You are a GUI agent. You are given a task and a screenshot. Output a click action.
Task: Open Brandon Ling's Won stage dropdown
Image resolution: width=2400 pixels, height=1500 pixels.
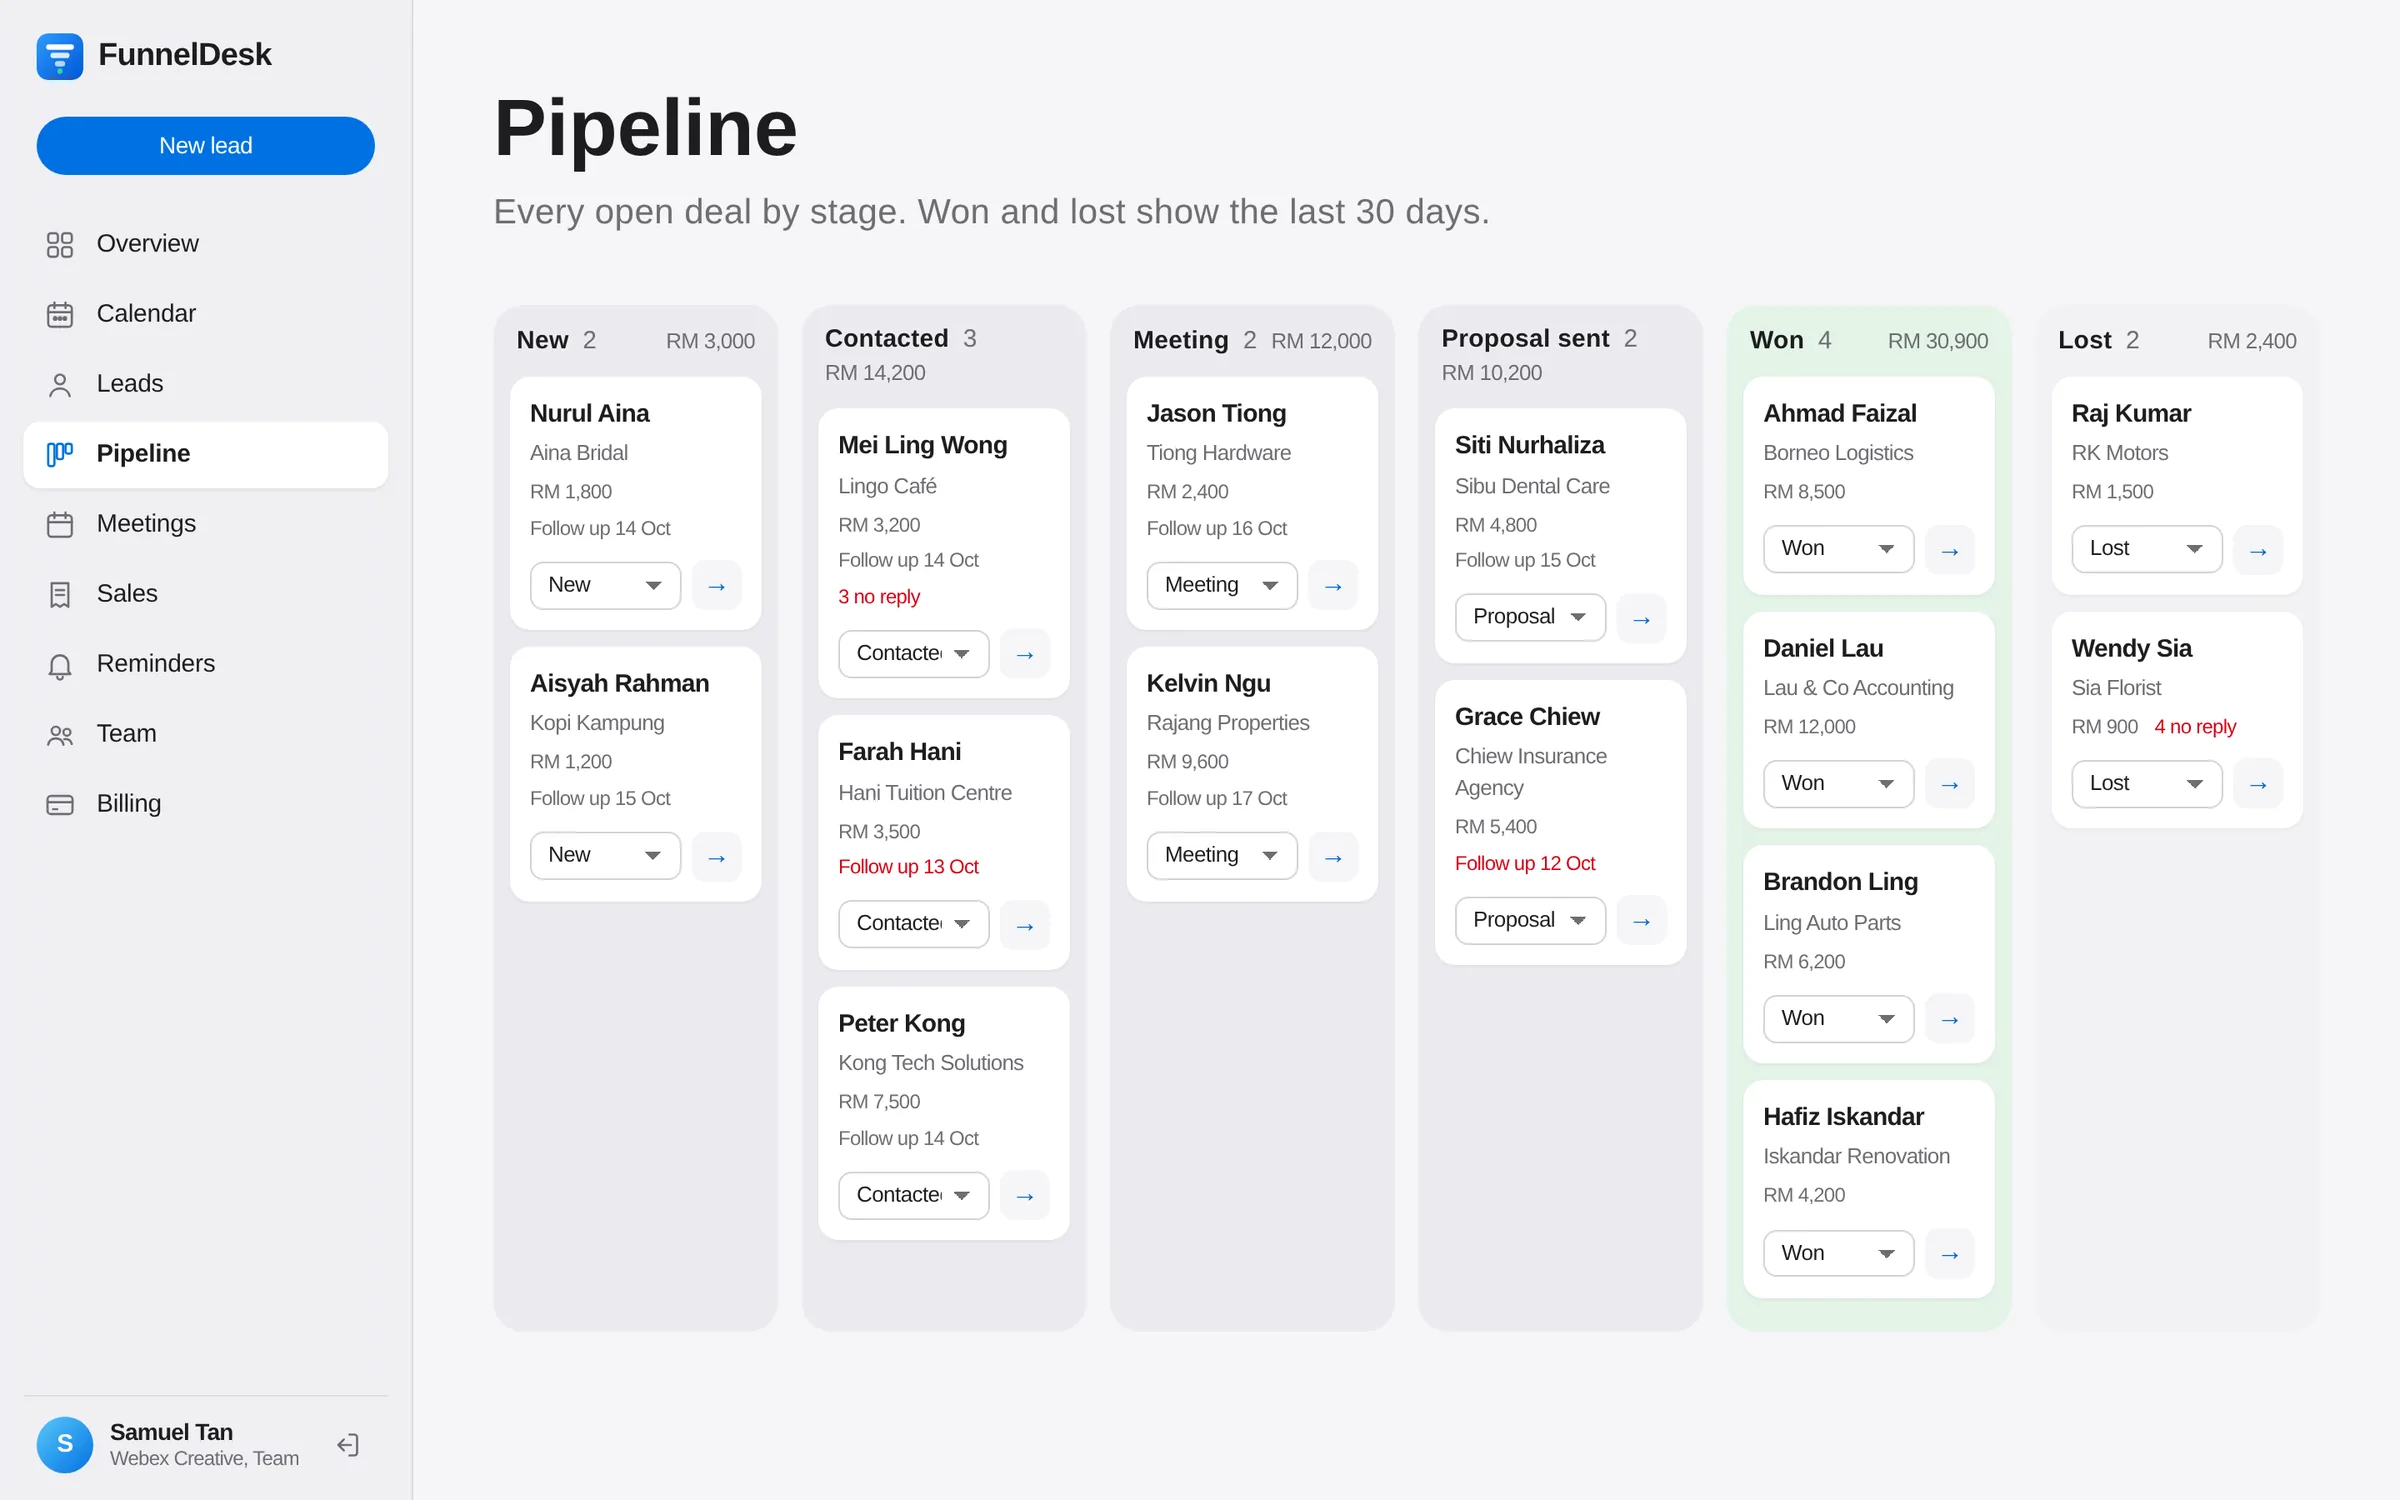pyautogui.click(x=1838, y=1019)
